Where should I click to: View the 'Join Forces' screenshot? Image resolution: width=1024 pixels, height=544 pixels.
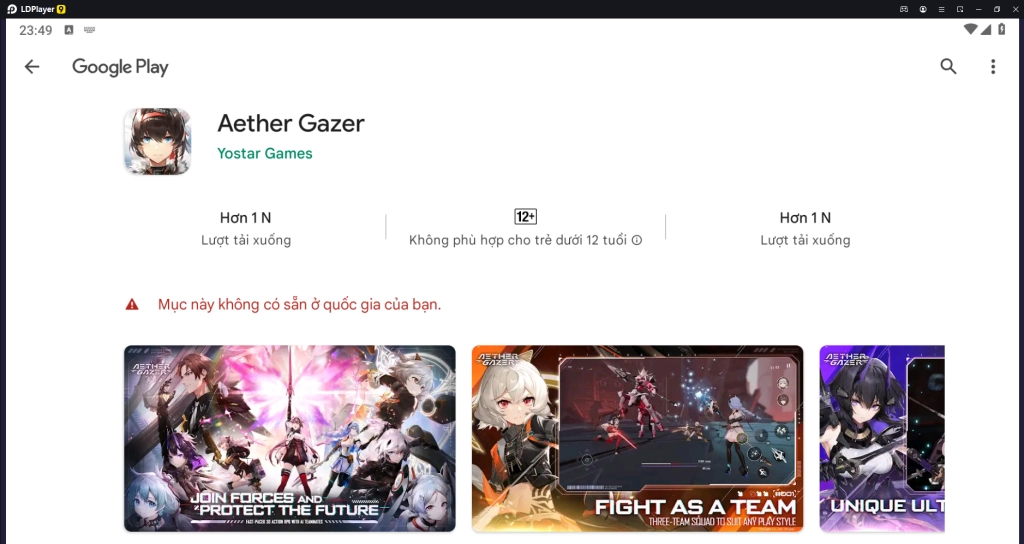(x=290, y=438)
